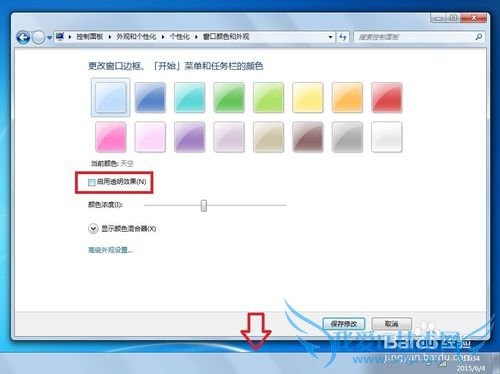The image size is (500, 374).
Task: Open the 控制面板 breadcrumb
Action: 89,37
